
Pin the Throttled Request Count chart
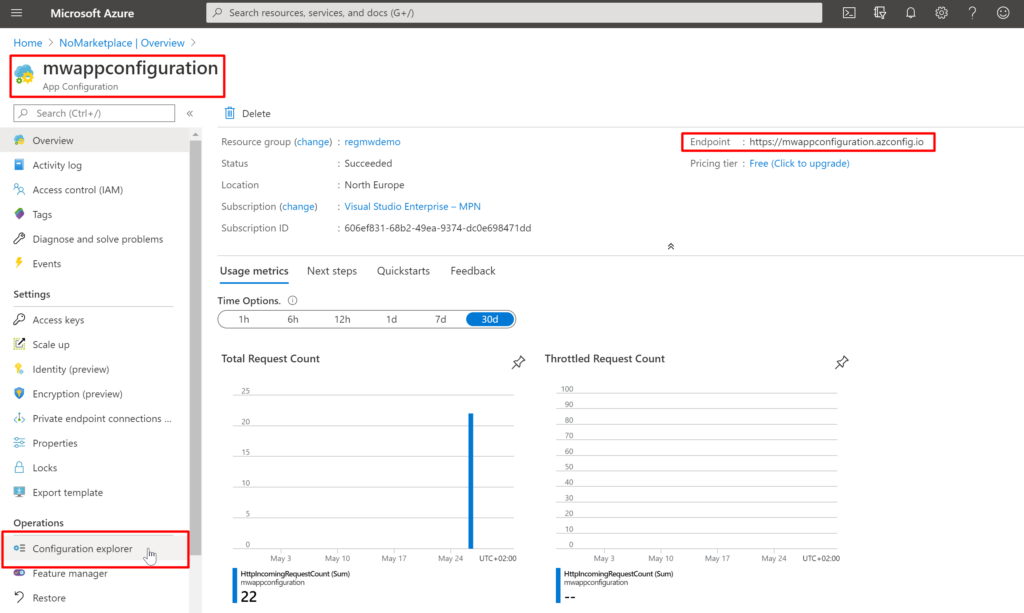tap(841, 362)
